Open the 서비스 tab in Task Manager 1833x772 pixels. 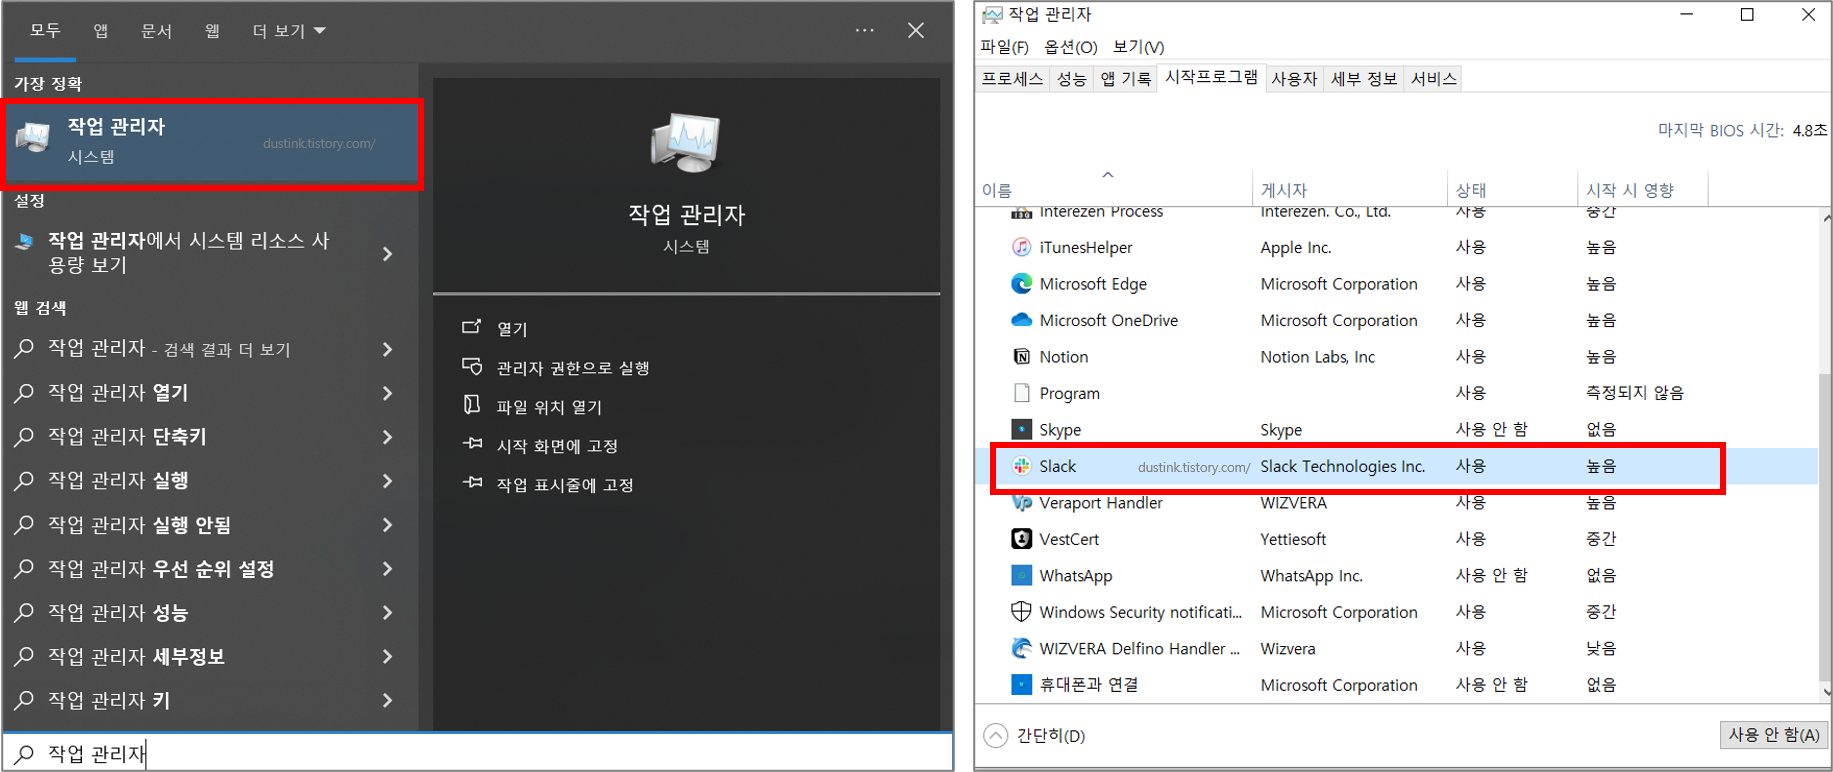tap(1433, 79)
